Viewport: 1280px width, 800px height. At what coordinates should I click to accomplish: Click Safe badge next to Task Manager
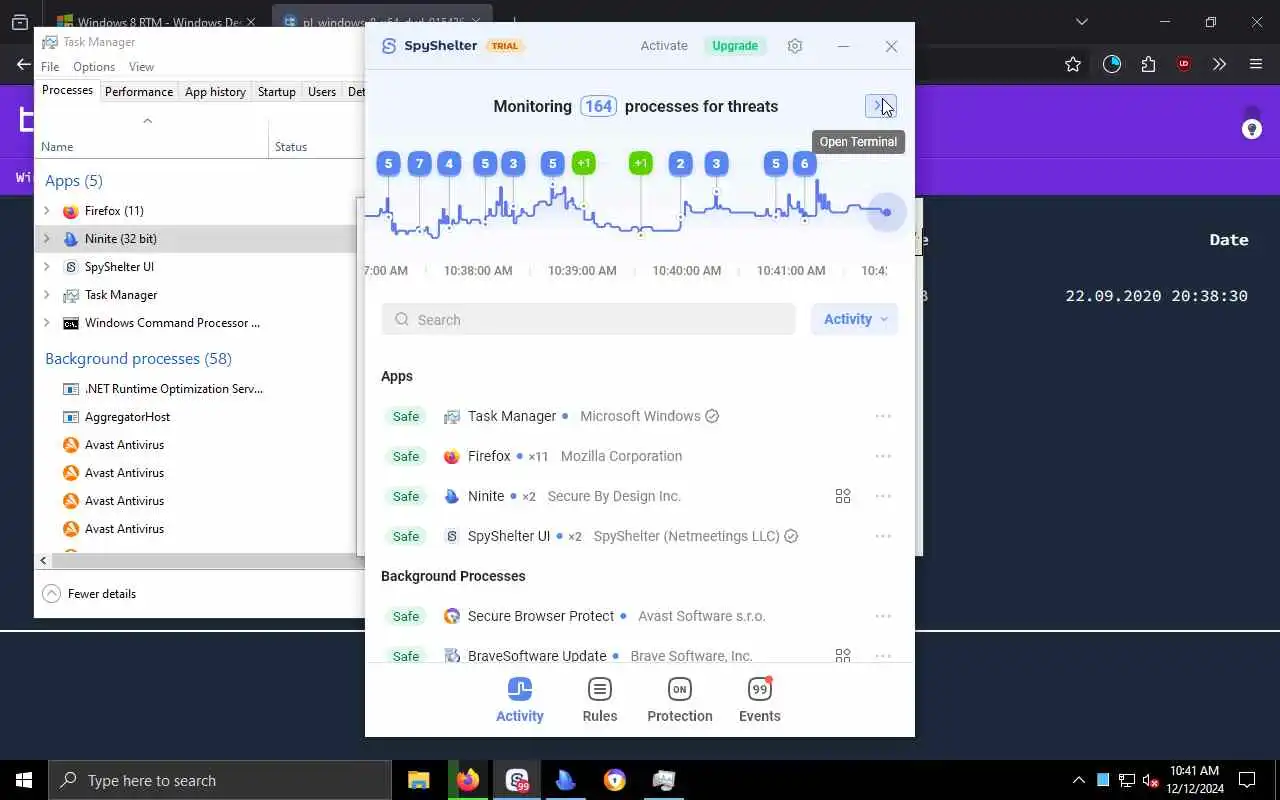(x=406, y=416)
